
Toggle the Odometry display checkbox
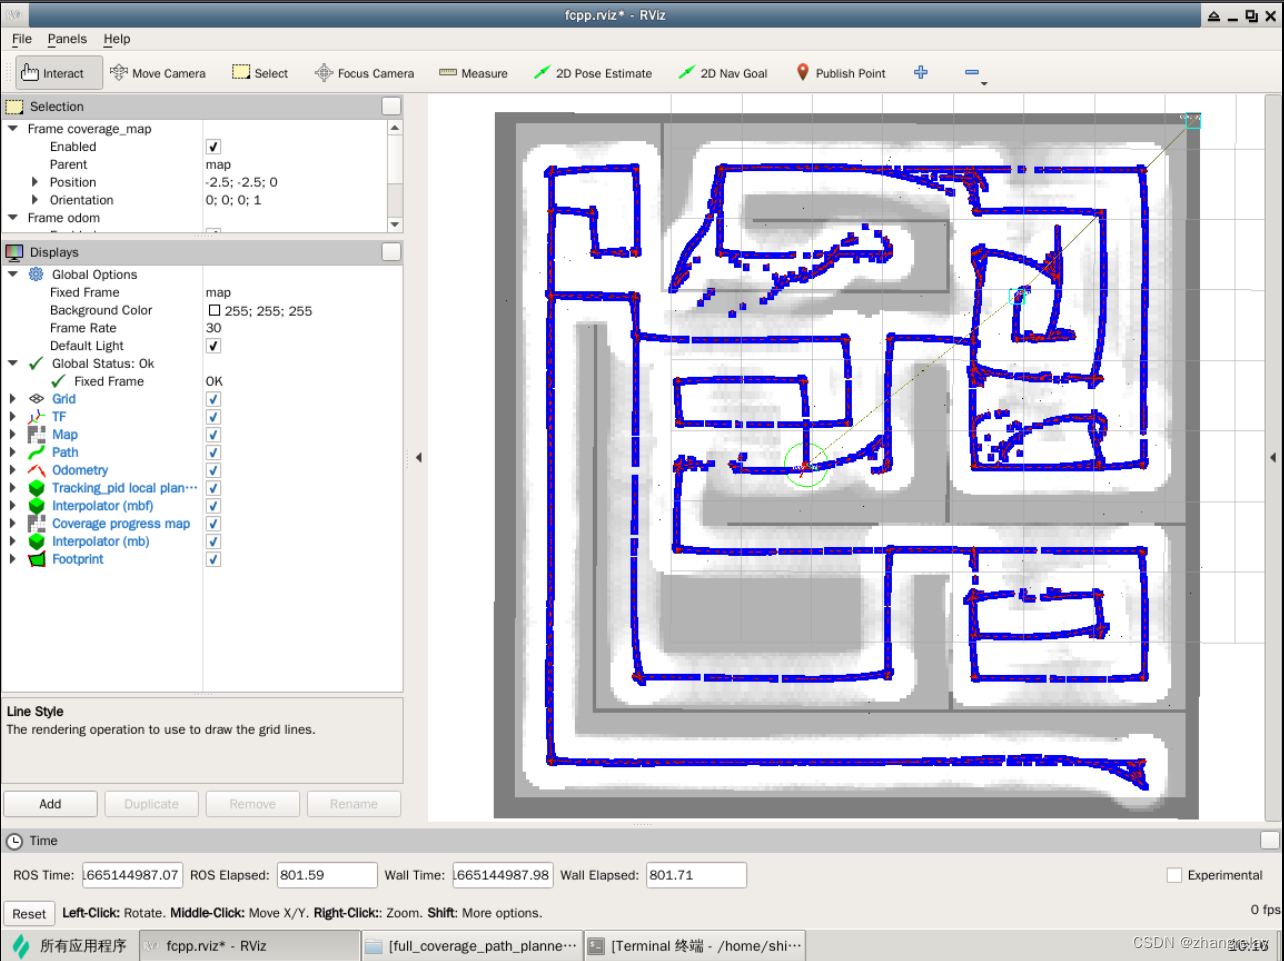point(213,470)
